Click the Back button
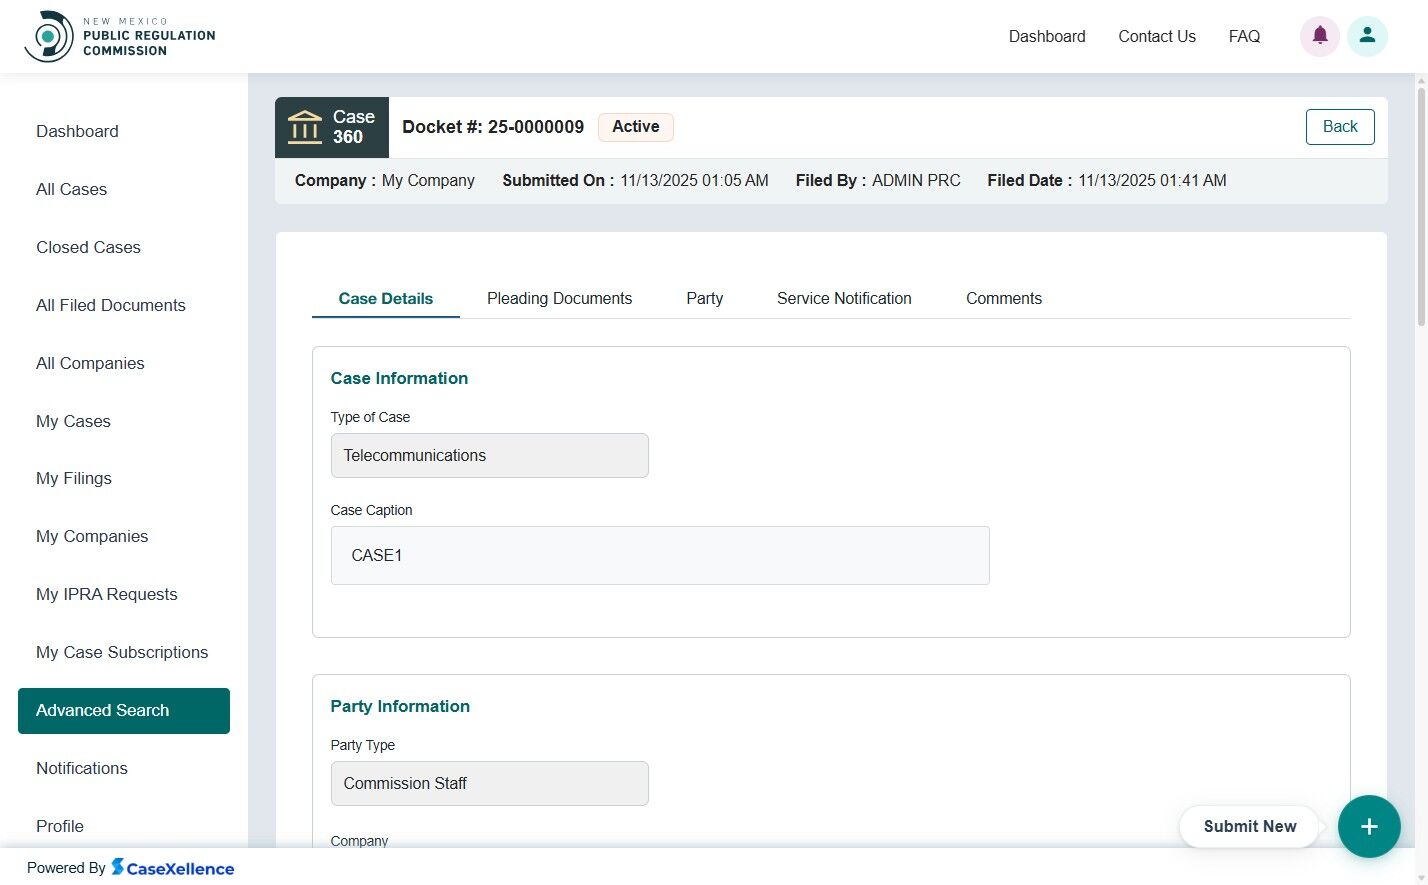This screenshot has width=1428, height=885. click(x=1340, y=127)
